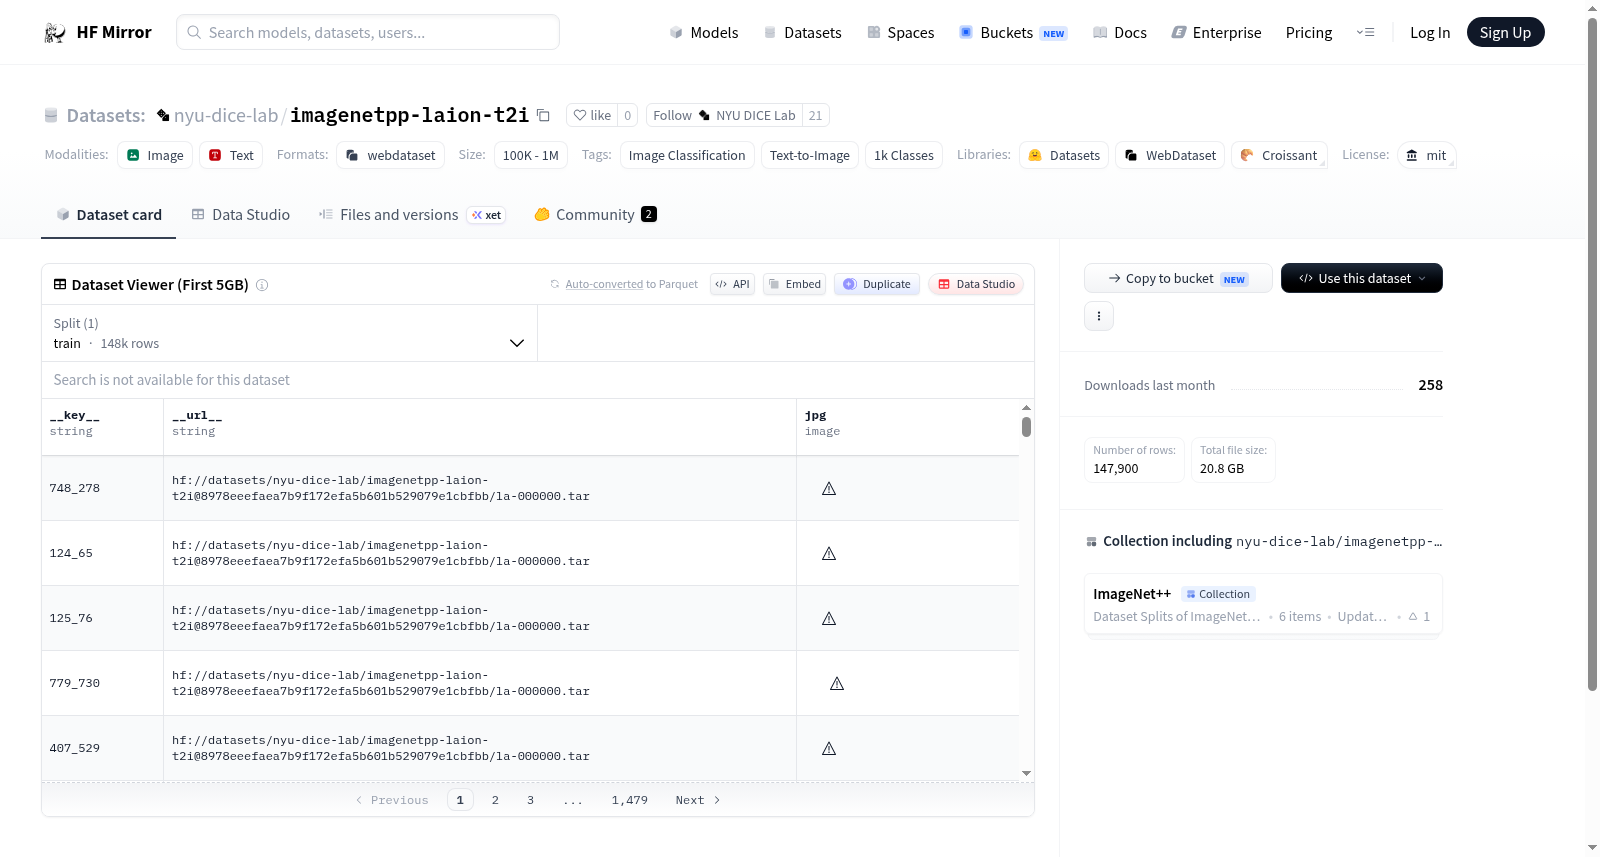
Task: Open the Models page
Action: pos(704,33)
